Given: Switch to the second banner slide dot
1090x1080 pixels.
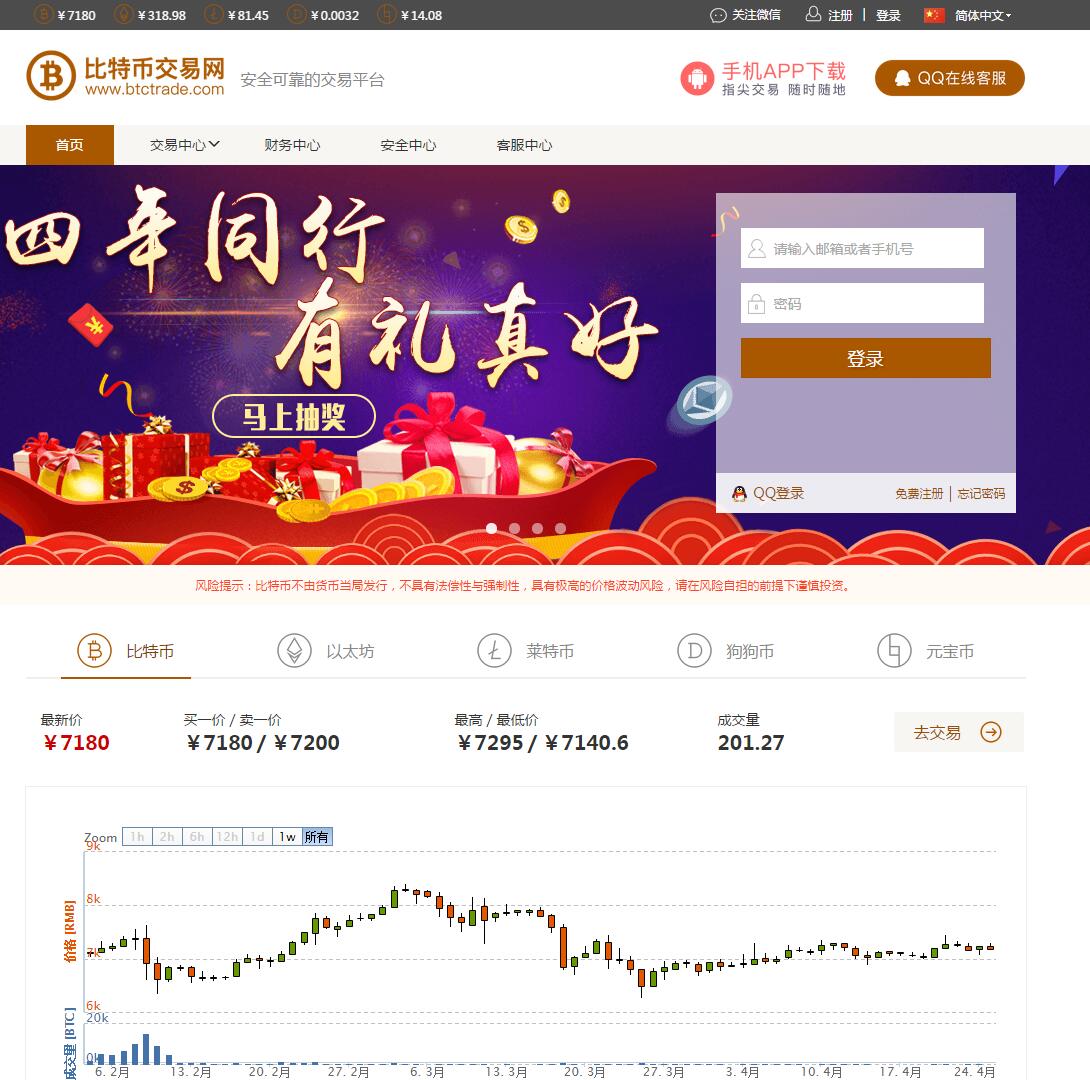Looking at the screenshot, I should pos(514,528).
